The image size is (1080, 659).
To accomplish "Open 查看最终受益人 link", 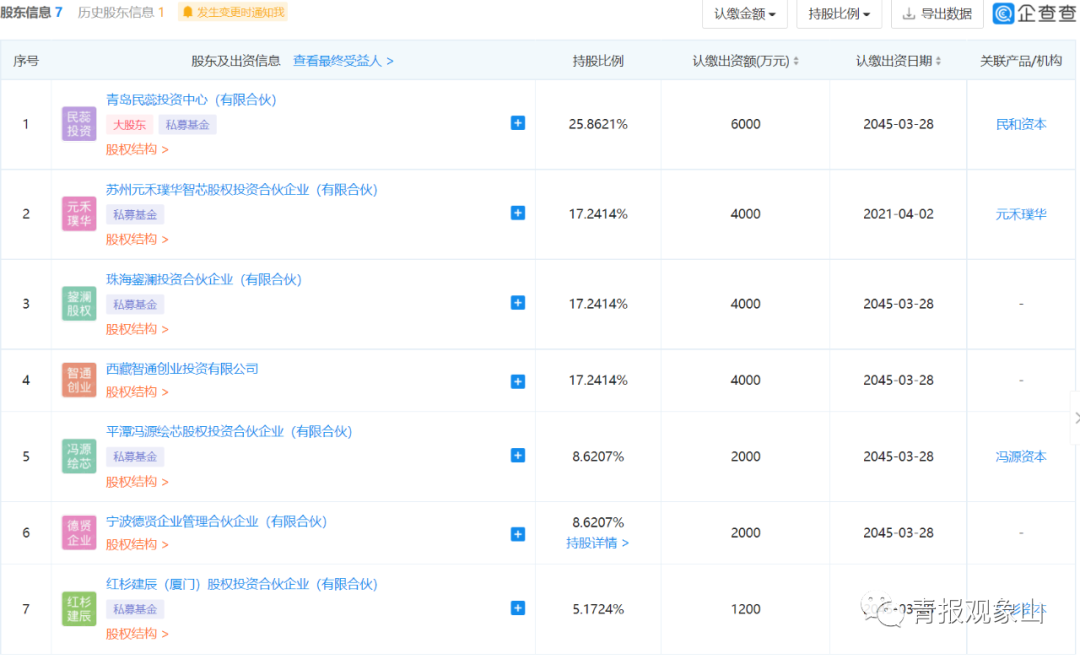I will (343, 61).
